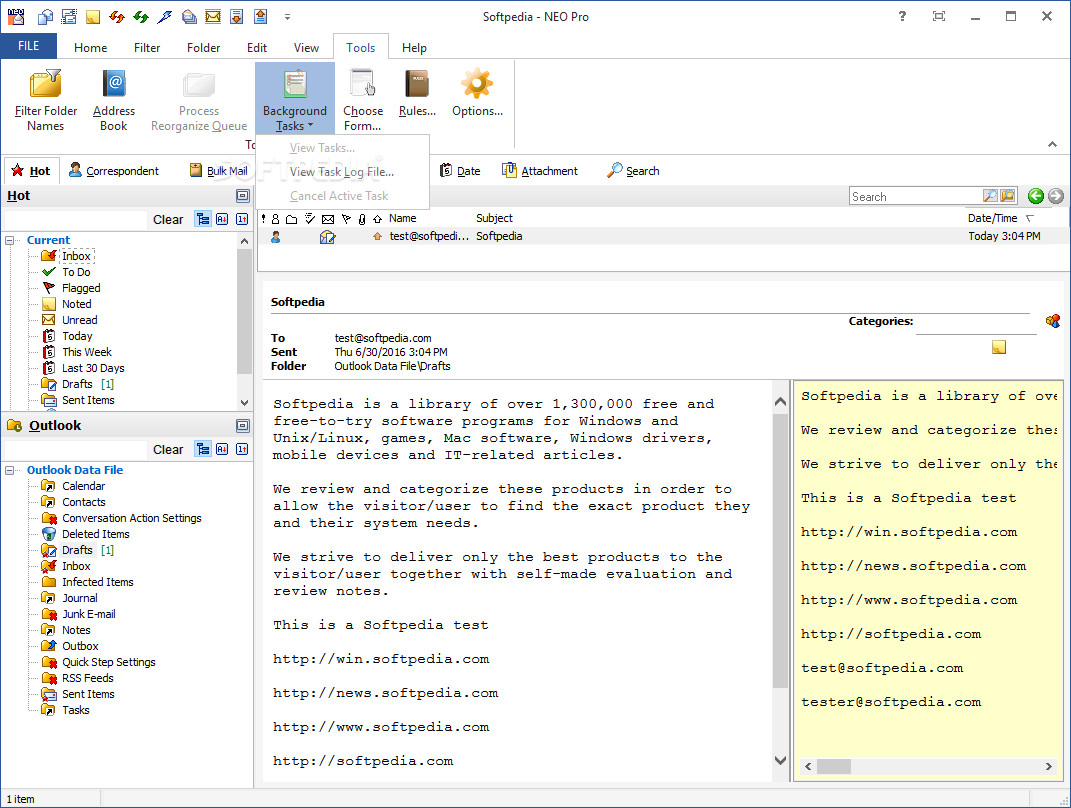Click the search magnifier icon in search box
The width and height of the screenshot is (1071, 808).
(x=990, y=196)
